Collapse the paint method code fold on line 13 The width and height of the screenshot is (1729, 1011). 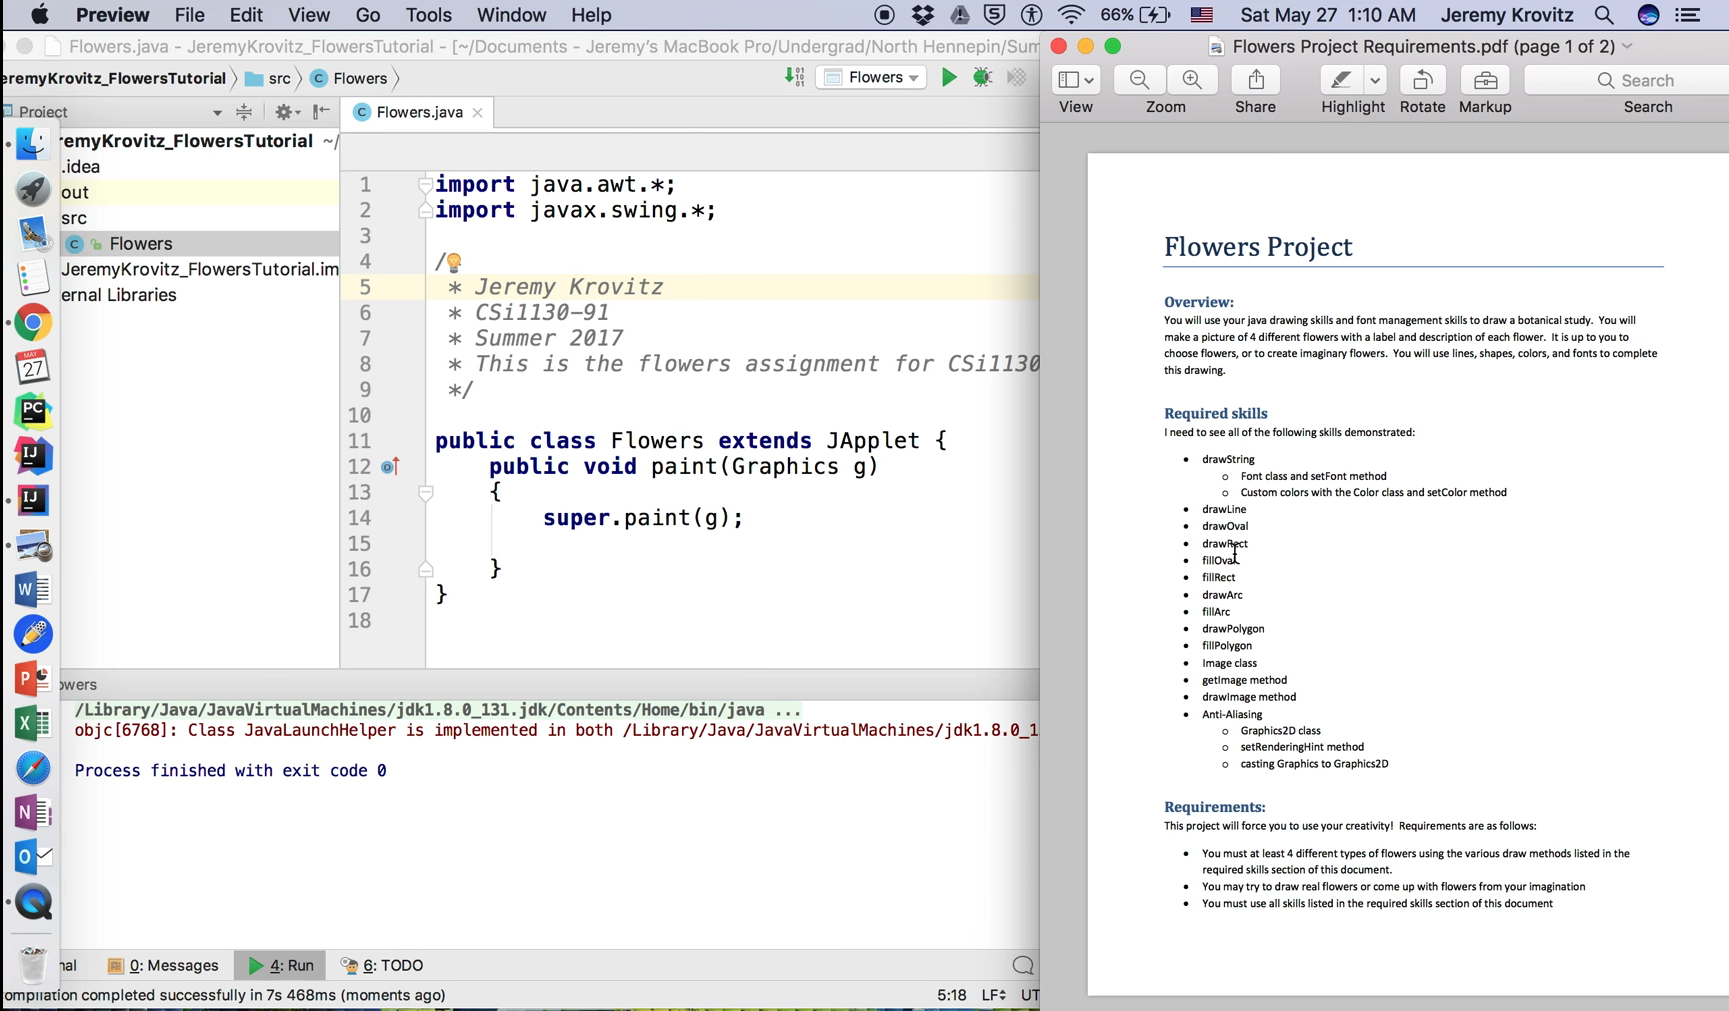point(426,493)
